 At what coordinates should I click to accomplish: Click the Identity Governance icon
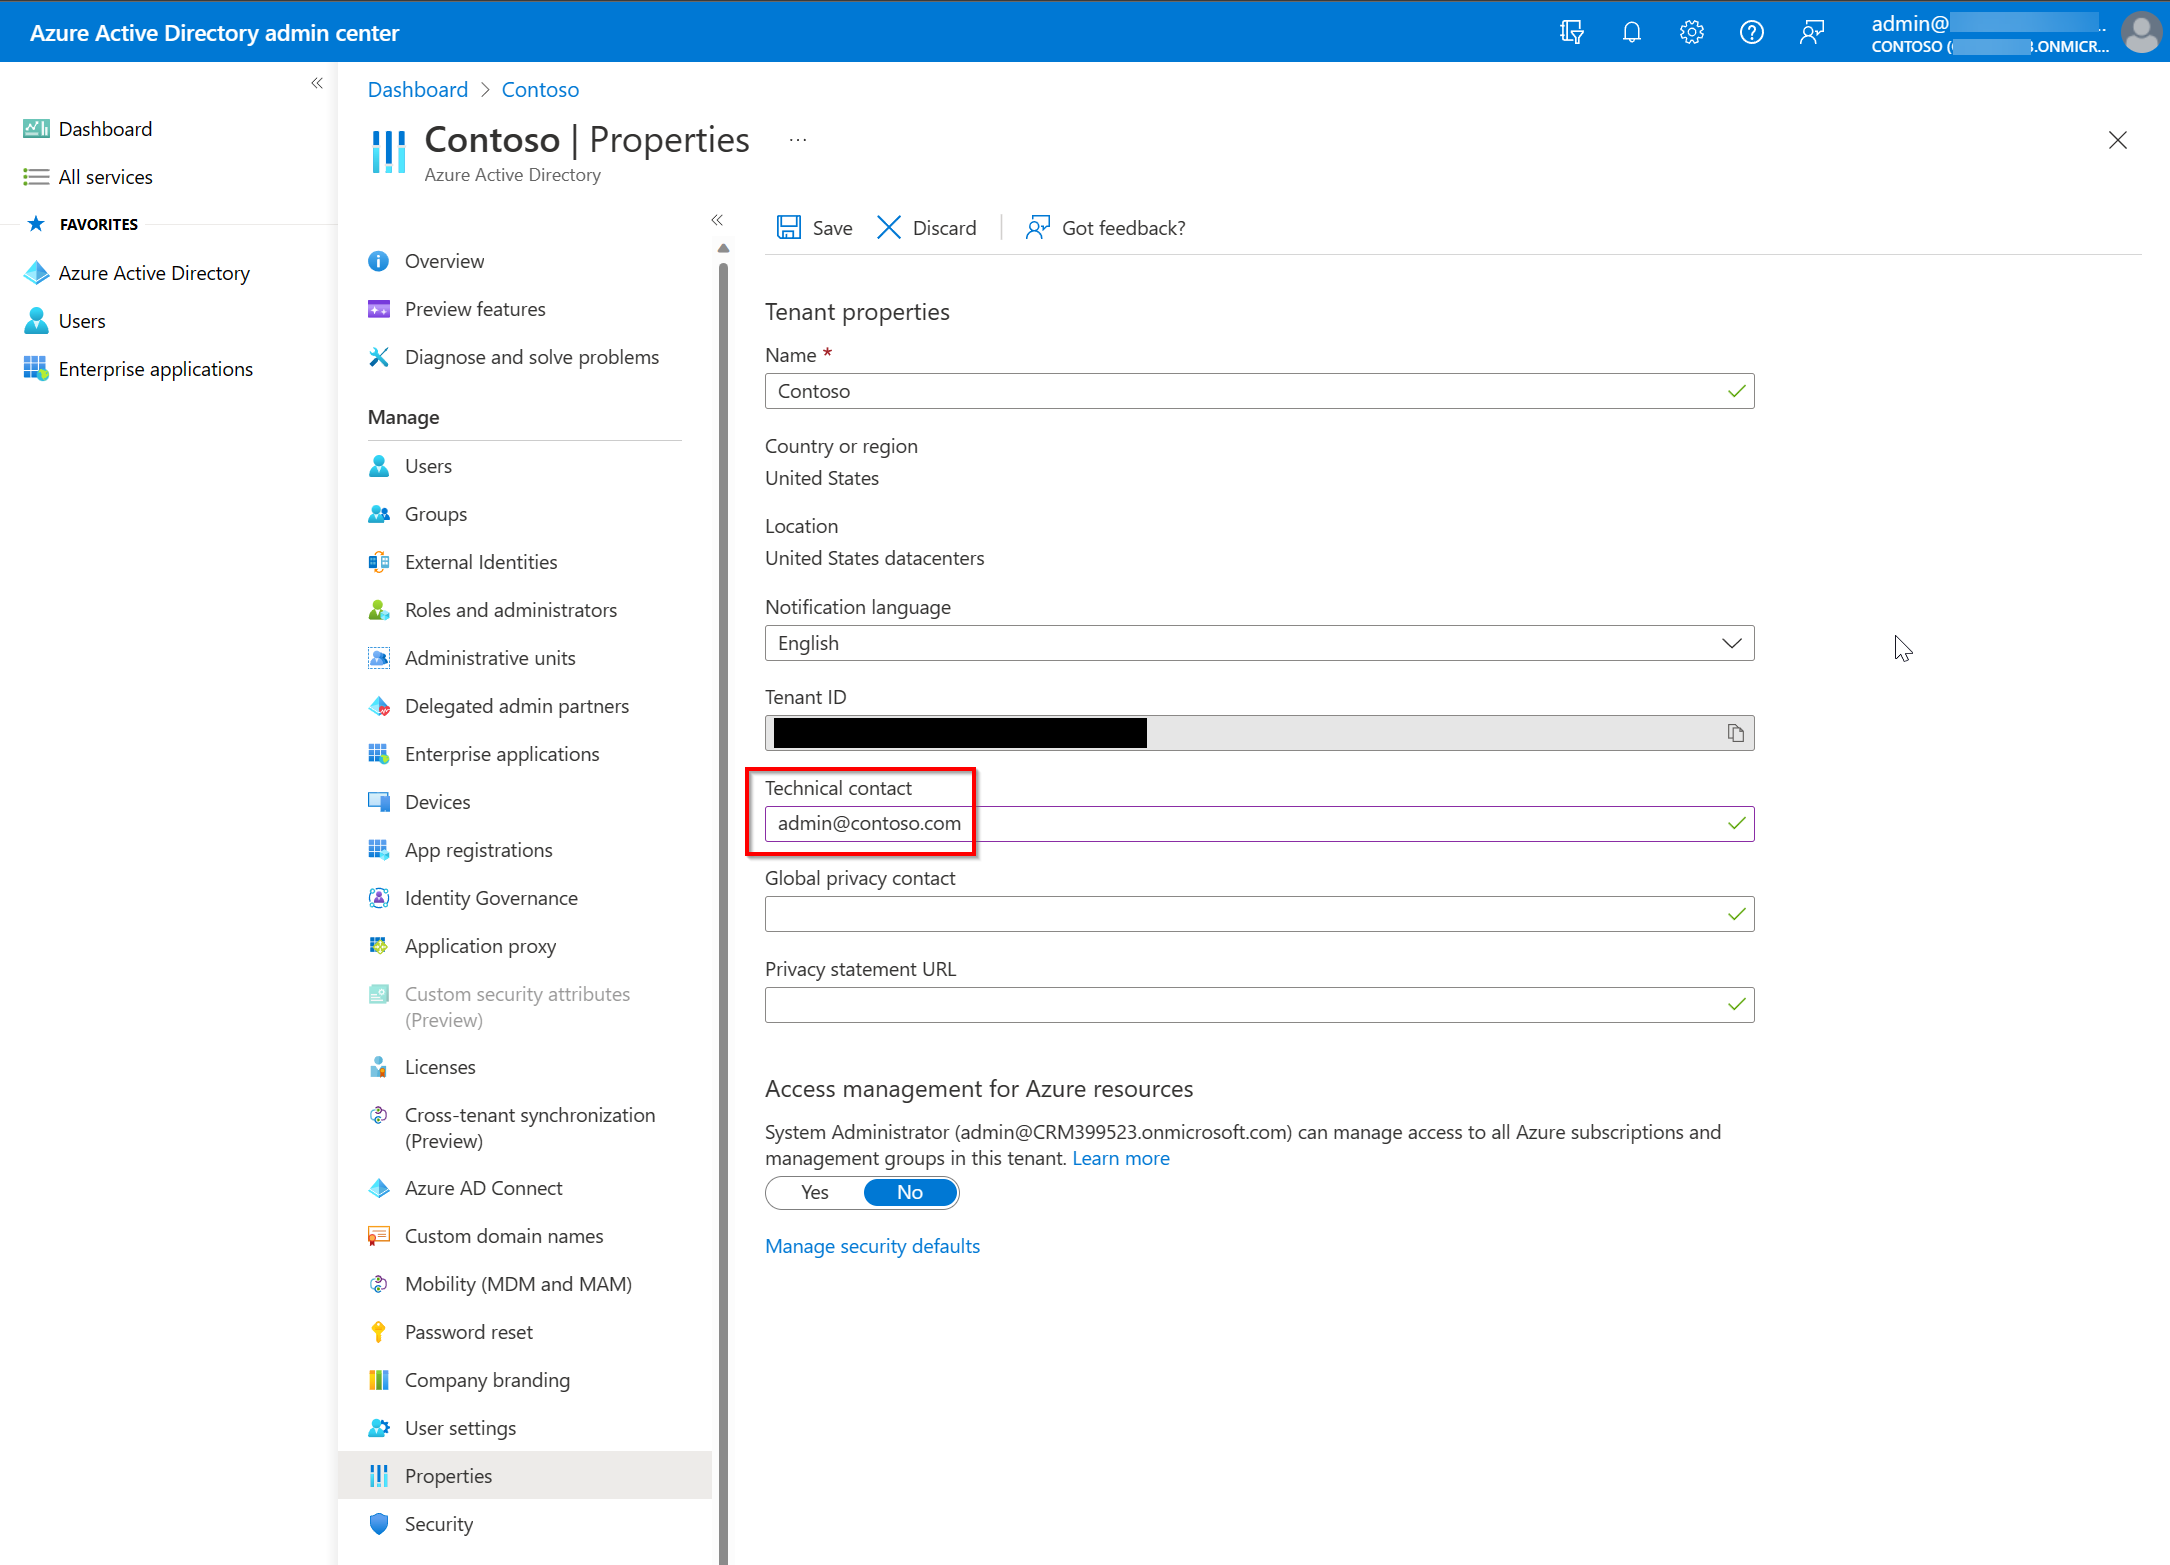tap(379, 896)
